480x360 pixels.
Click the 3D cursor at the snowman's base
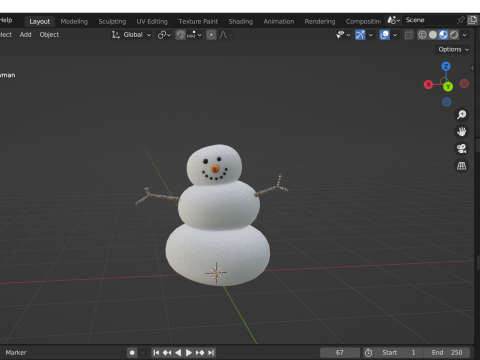(216, 273)
